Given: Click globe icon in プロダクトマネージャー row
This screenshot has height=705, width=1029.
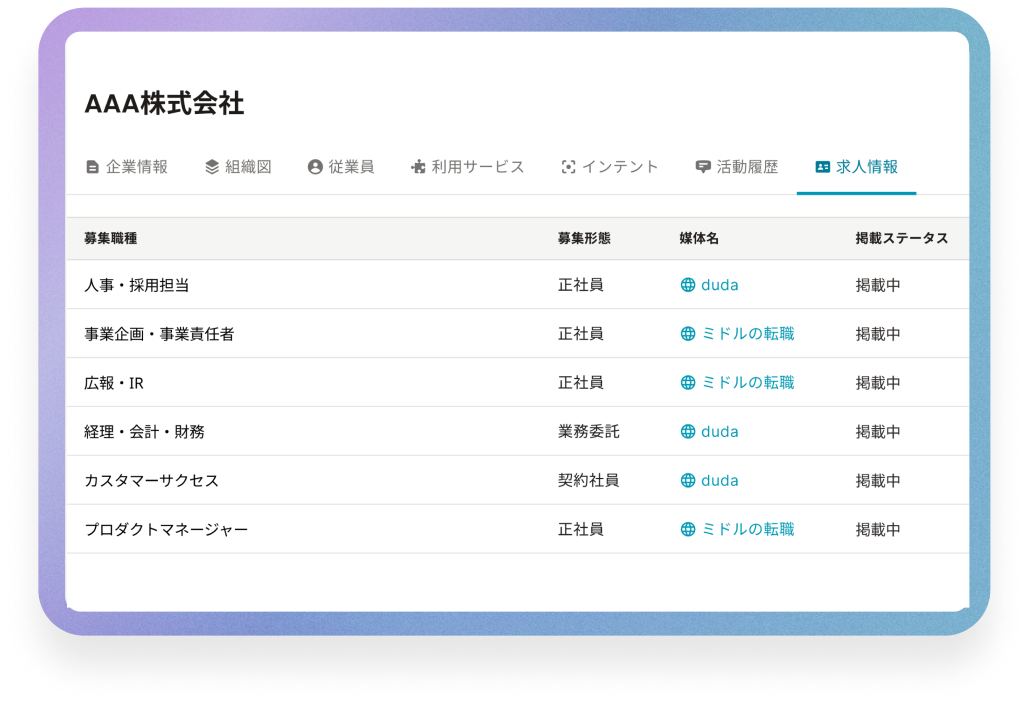Looking at the screenshot, I should [x=688, y=529].
